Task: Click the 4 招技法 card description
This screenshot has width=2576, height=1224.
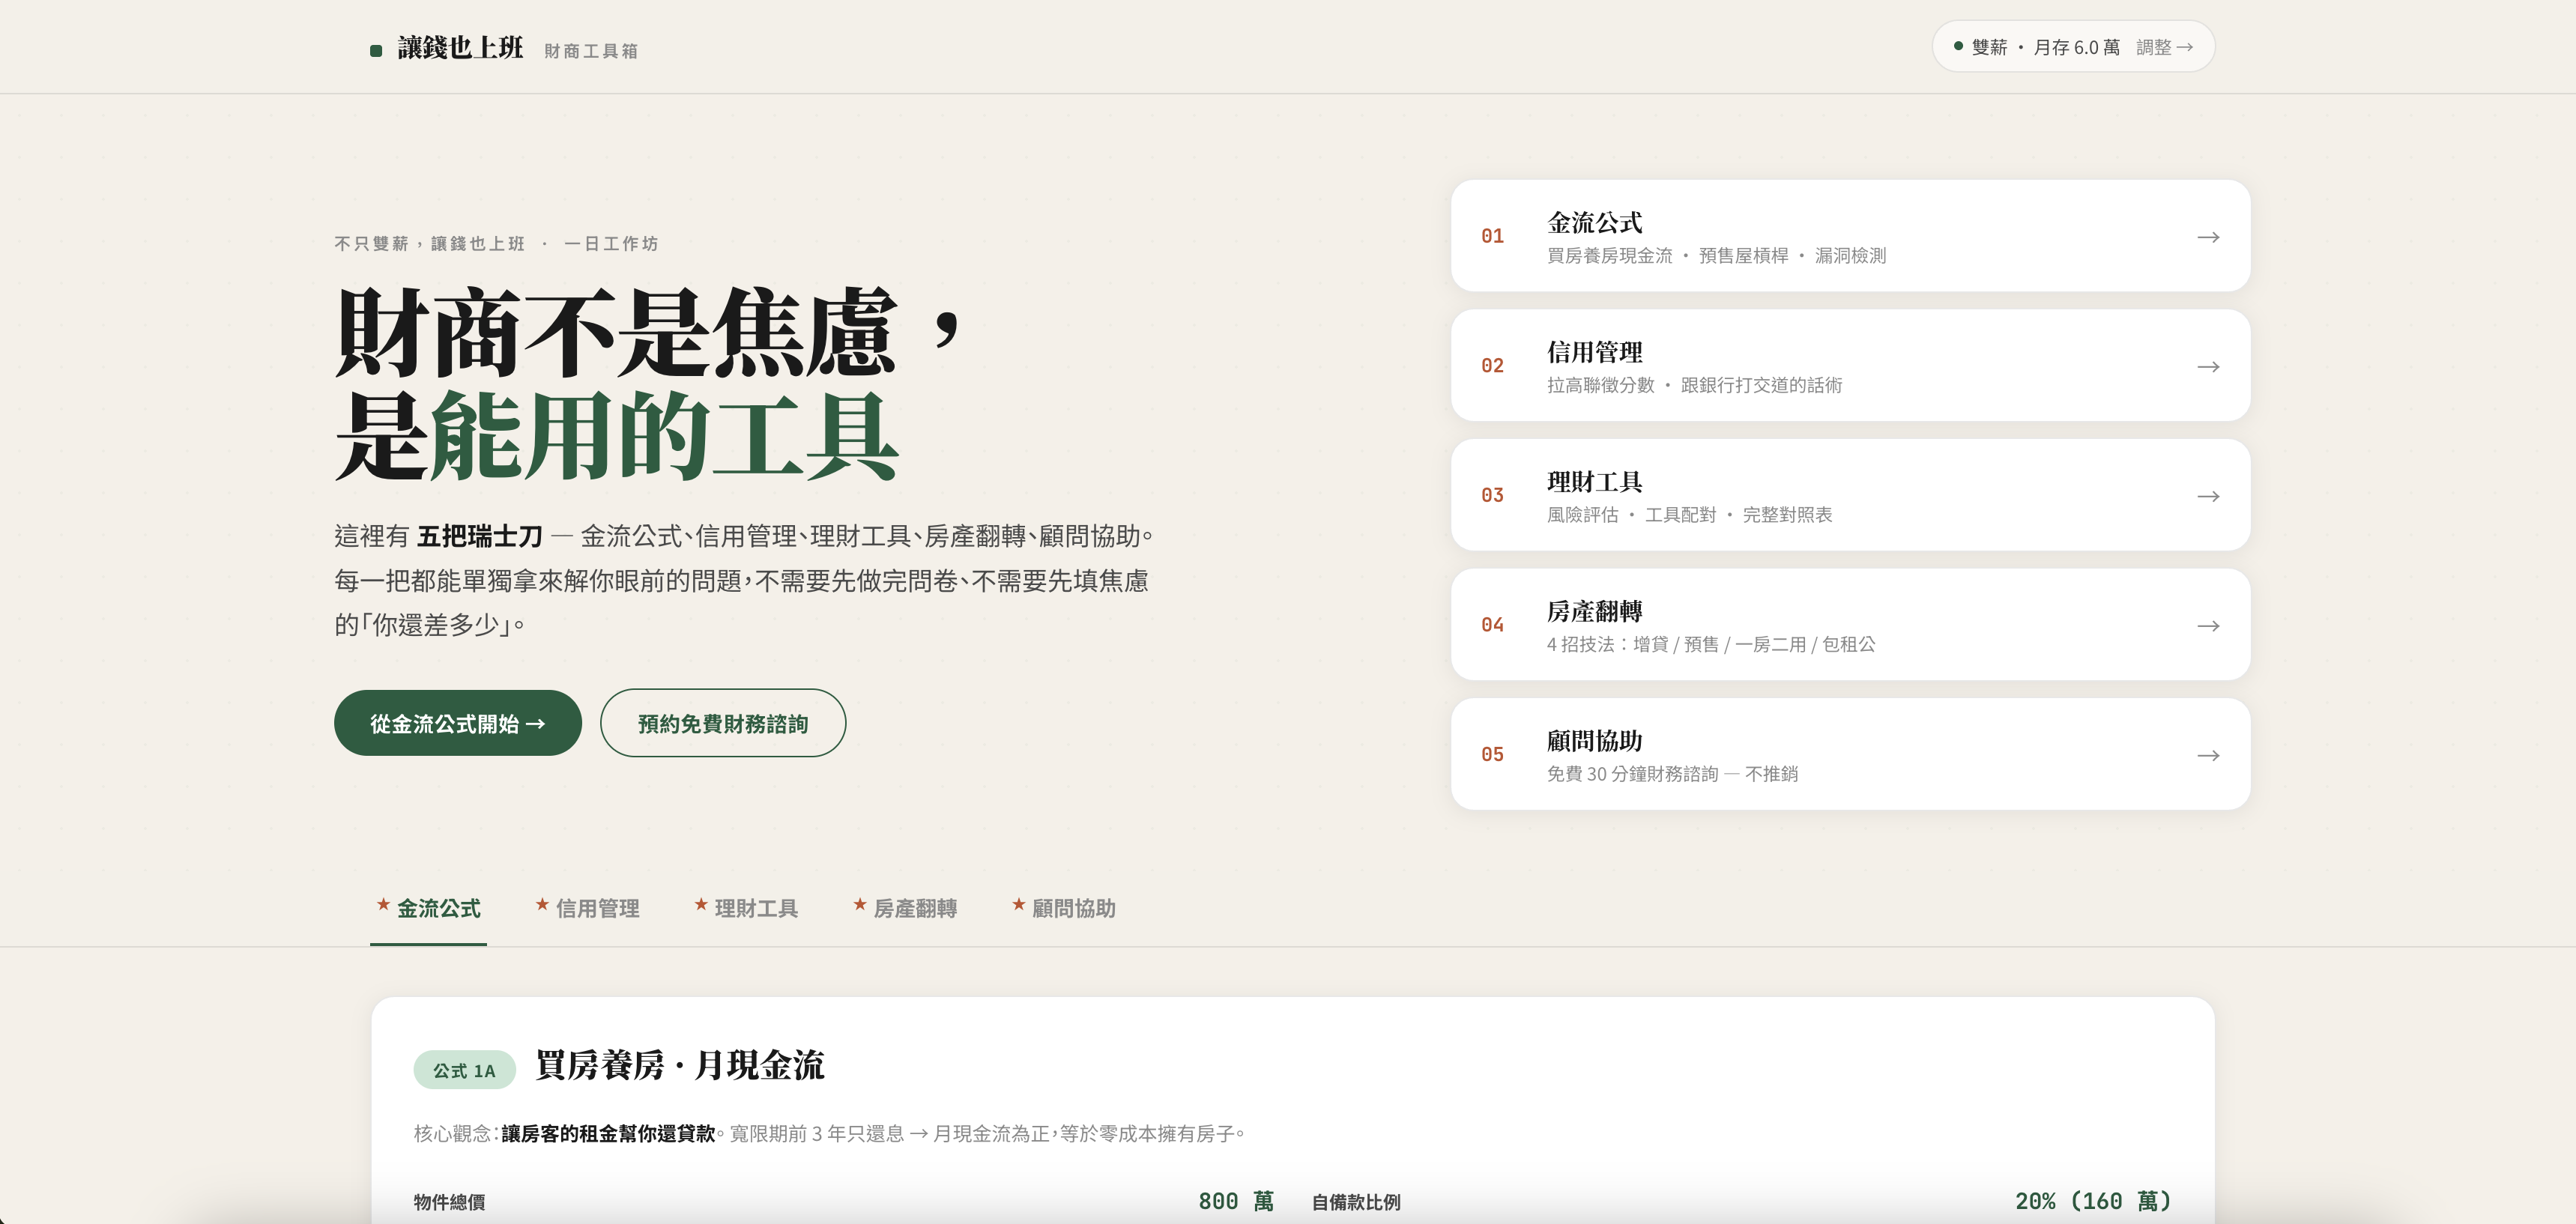Action: 1711,645
